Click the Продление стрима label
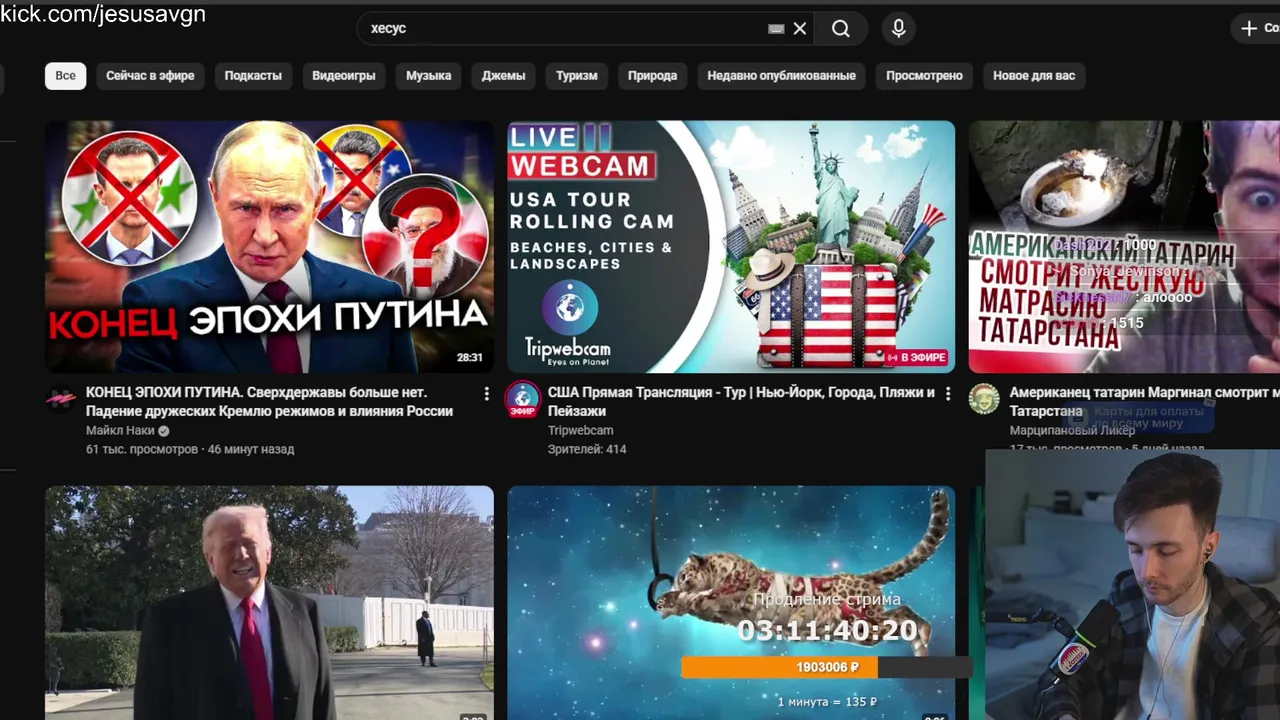This screenshot has height=720, width=1280. (827, 599)
